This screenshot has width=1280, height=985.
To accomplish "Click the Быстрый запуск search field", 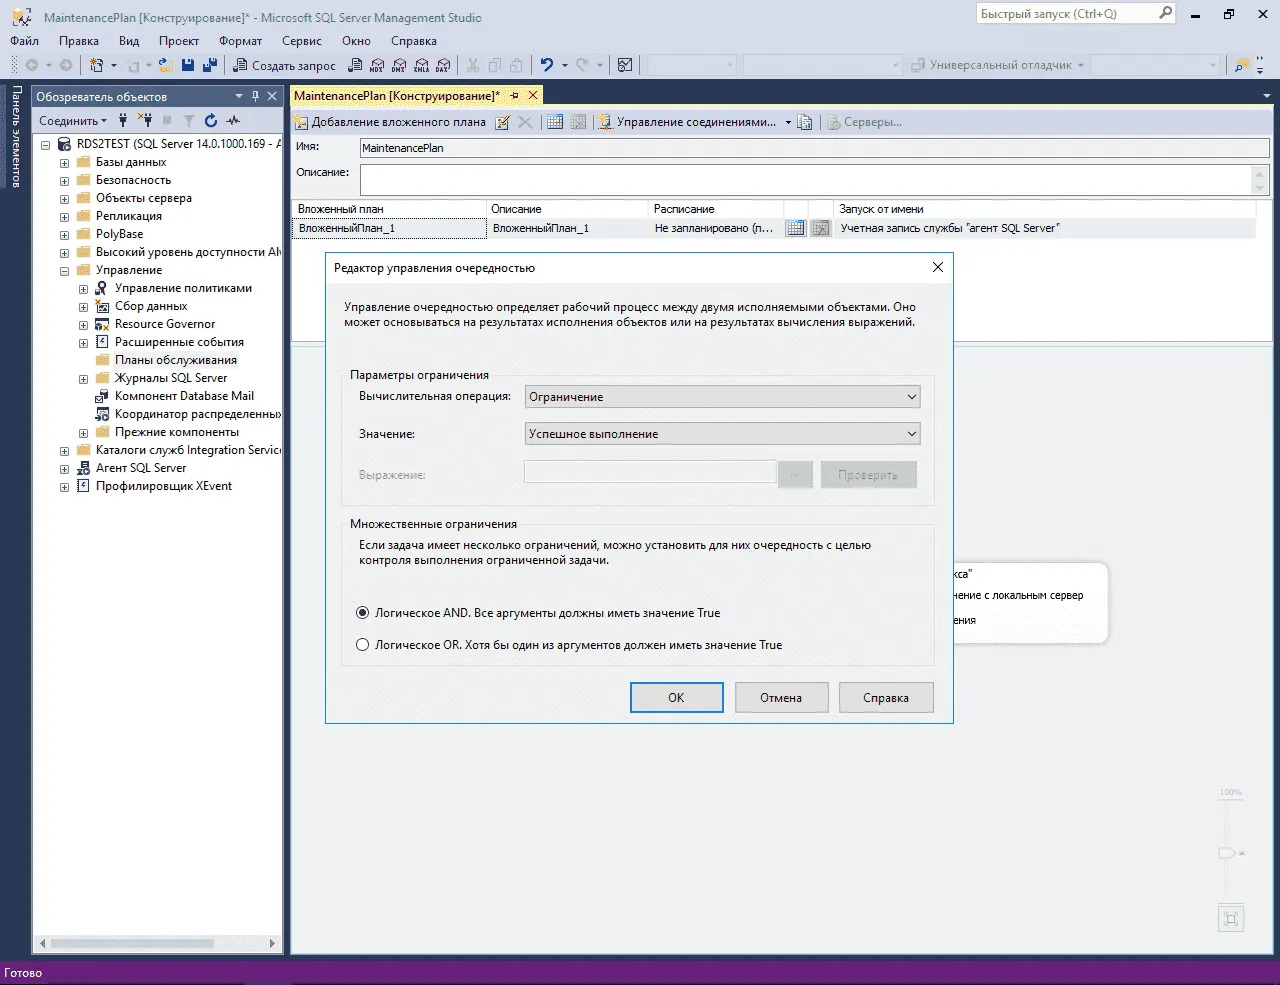I will coord(1066,14).
